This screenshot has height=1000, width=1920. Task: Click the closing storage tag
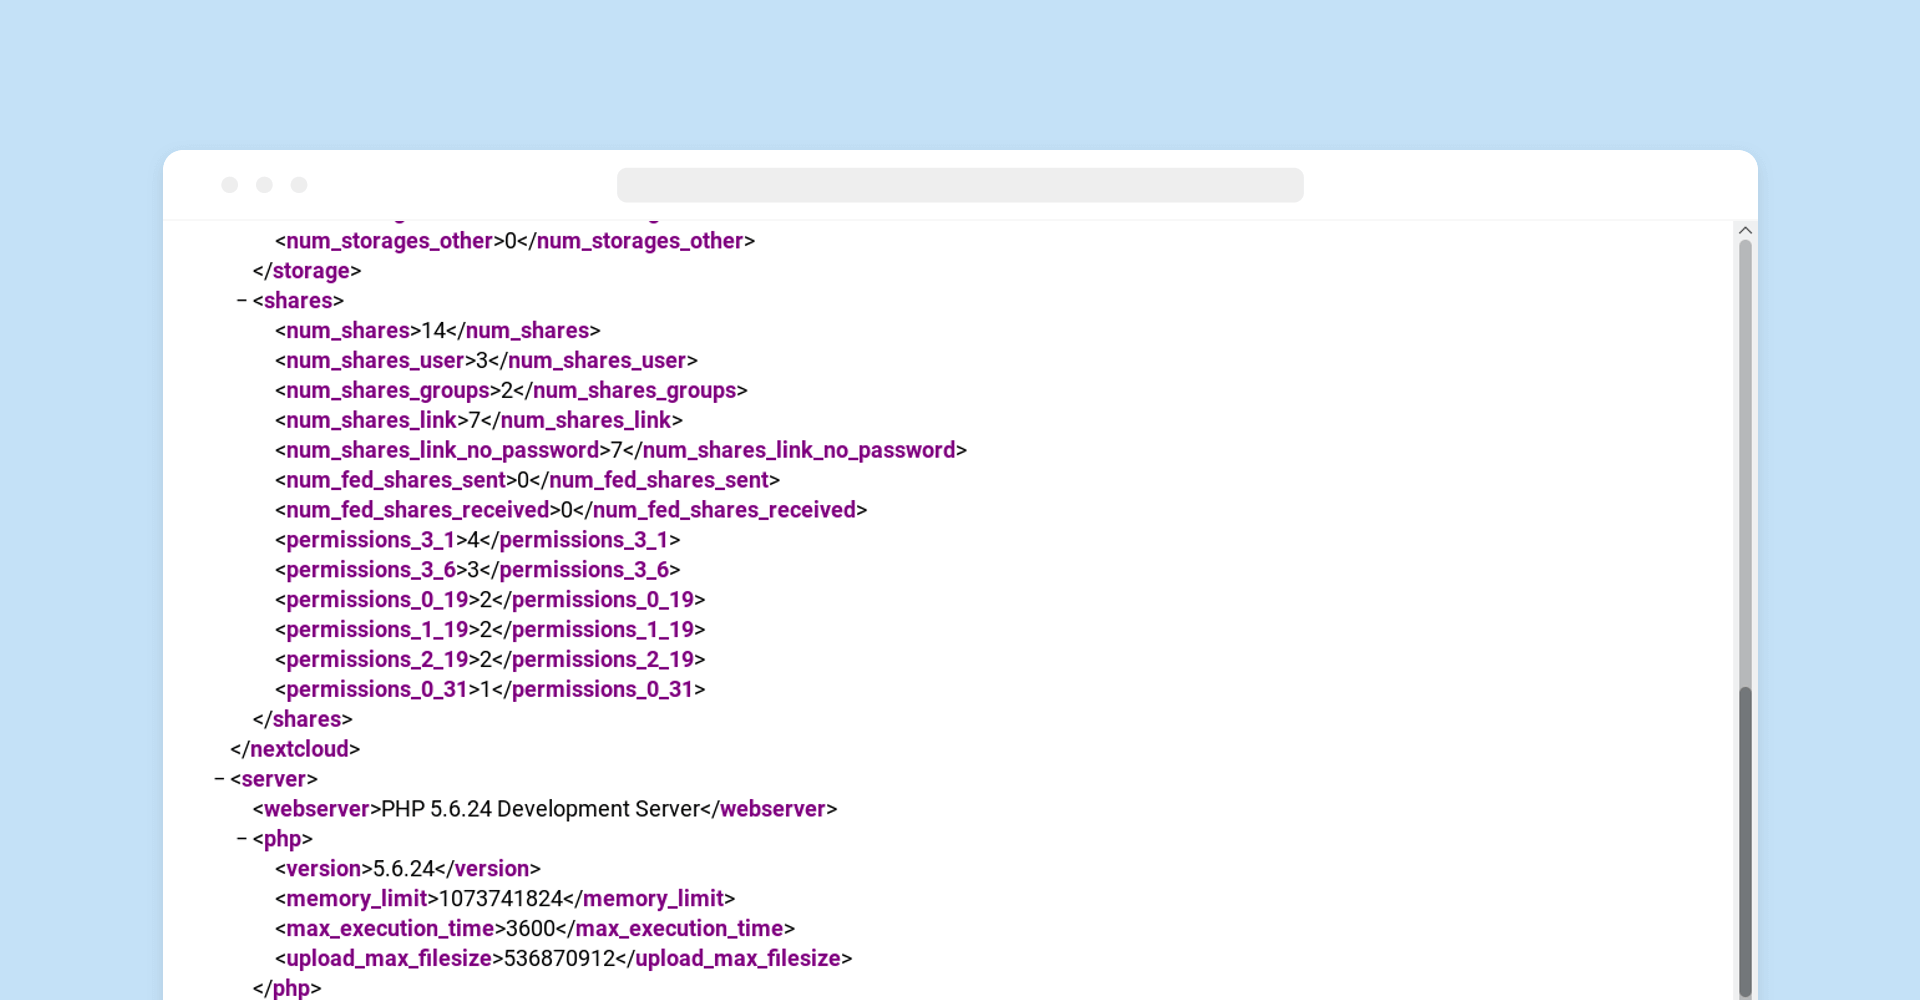[307, 271]
